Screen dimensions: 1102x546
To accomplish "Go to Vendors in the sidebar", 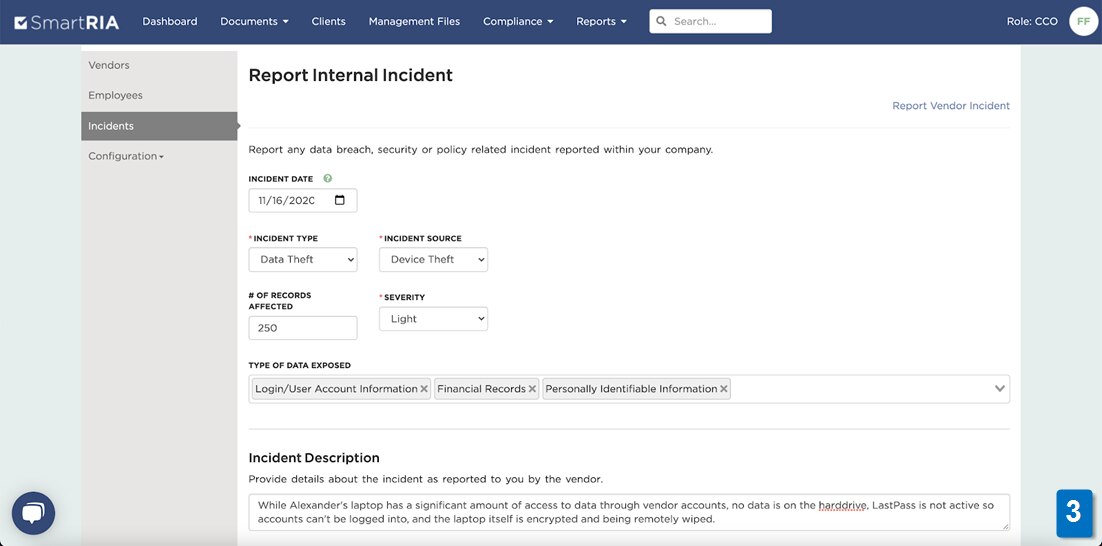I will (109, 65).
